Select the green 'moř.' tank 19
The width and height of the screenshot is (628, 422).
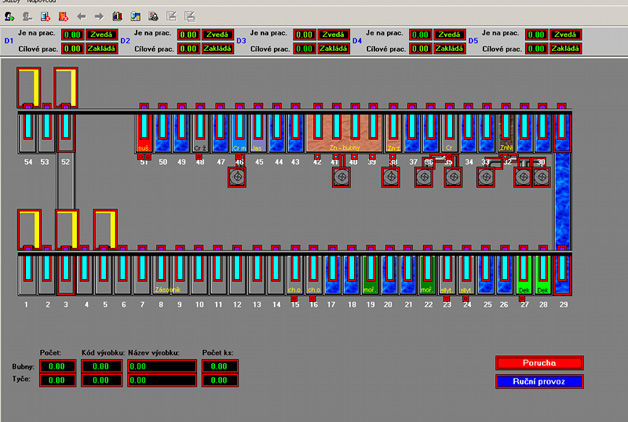[x=370, y=275]
